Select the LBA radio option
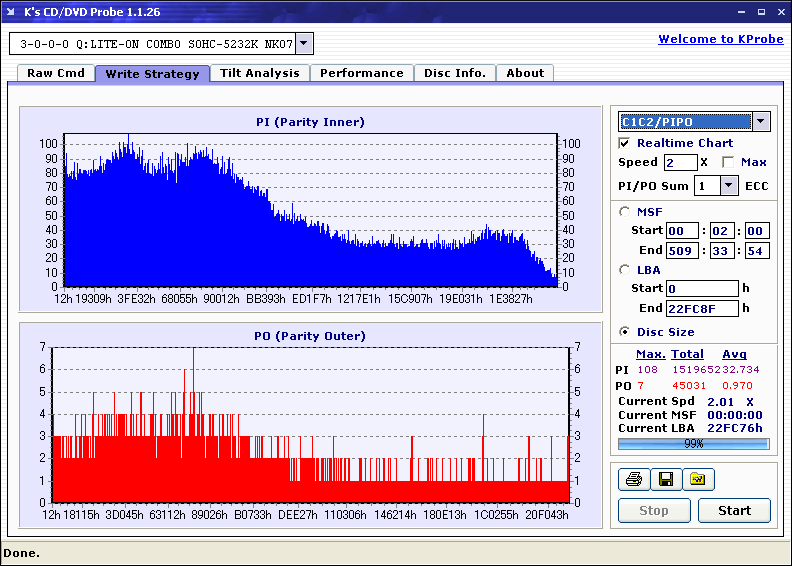Screen dimensions: 792x566 (x=625, y=270)
